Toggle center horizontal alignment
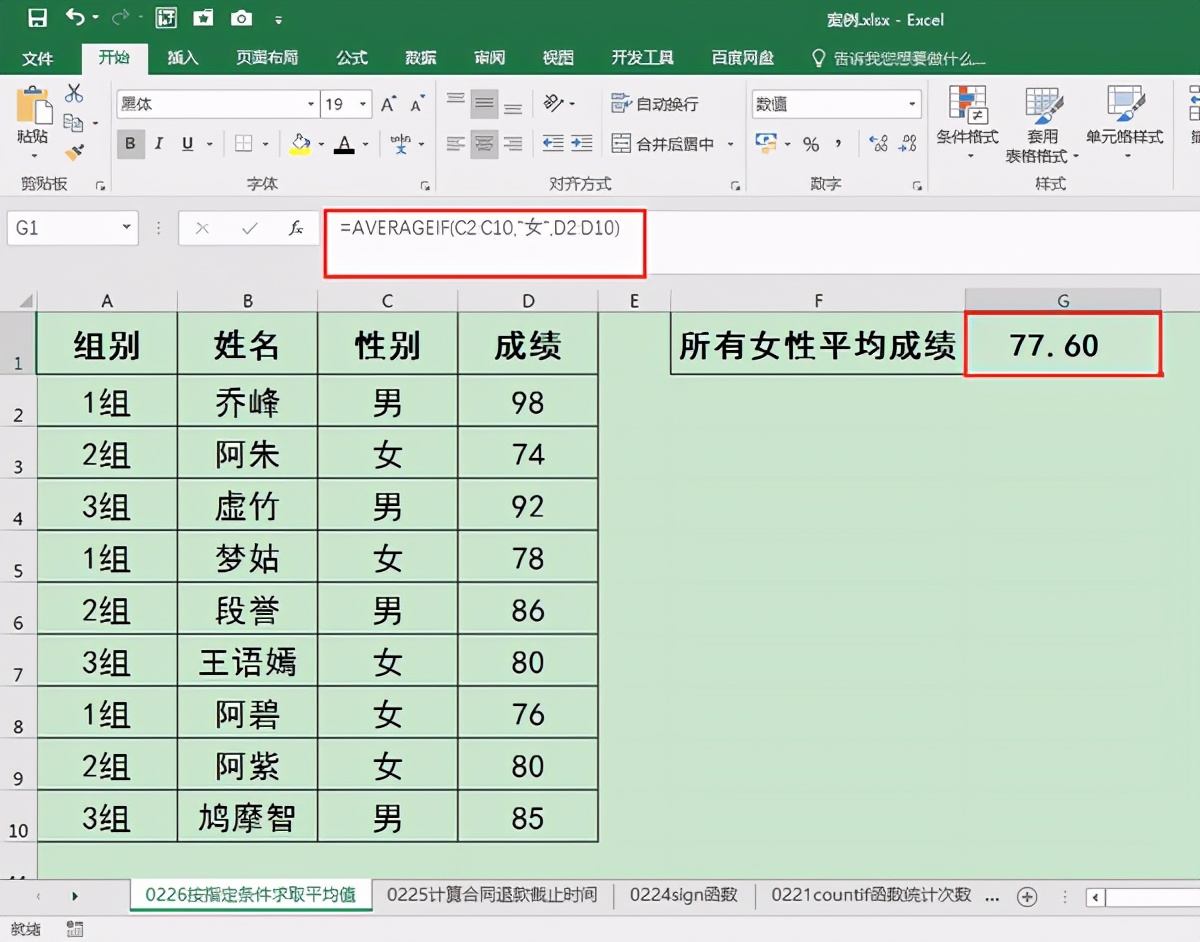The height and width of the screenshot is (942, 1200). coord(485,144)
